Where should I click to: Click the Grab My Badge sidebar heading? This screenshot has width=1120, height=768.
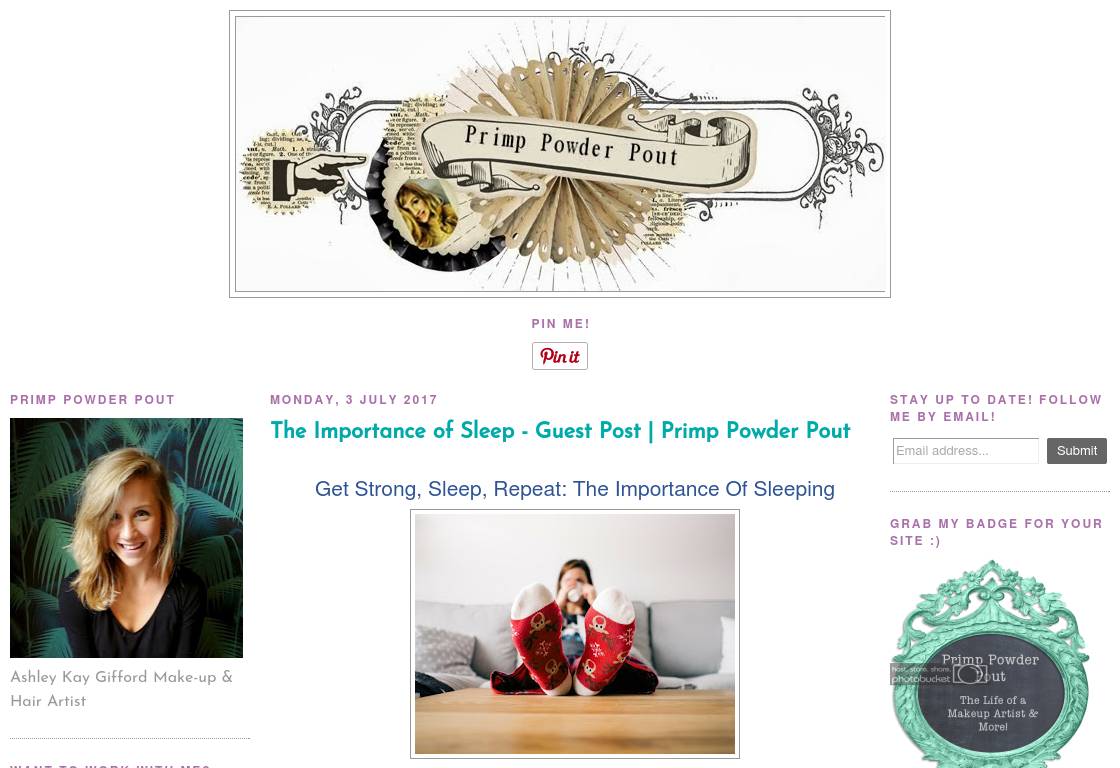(996, 532)
